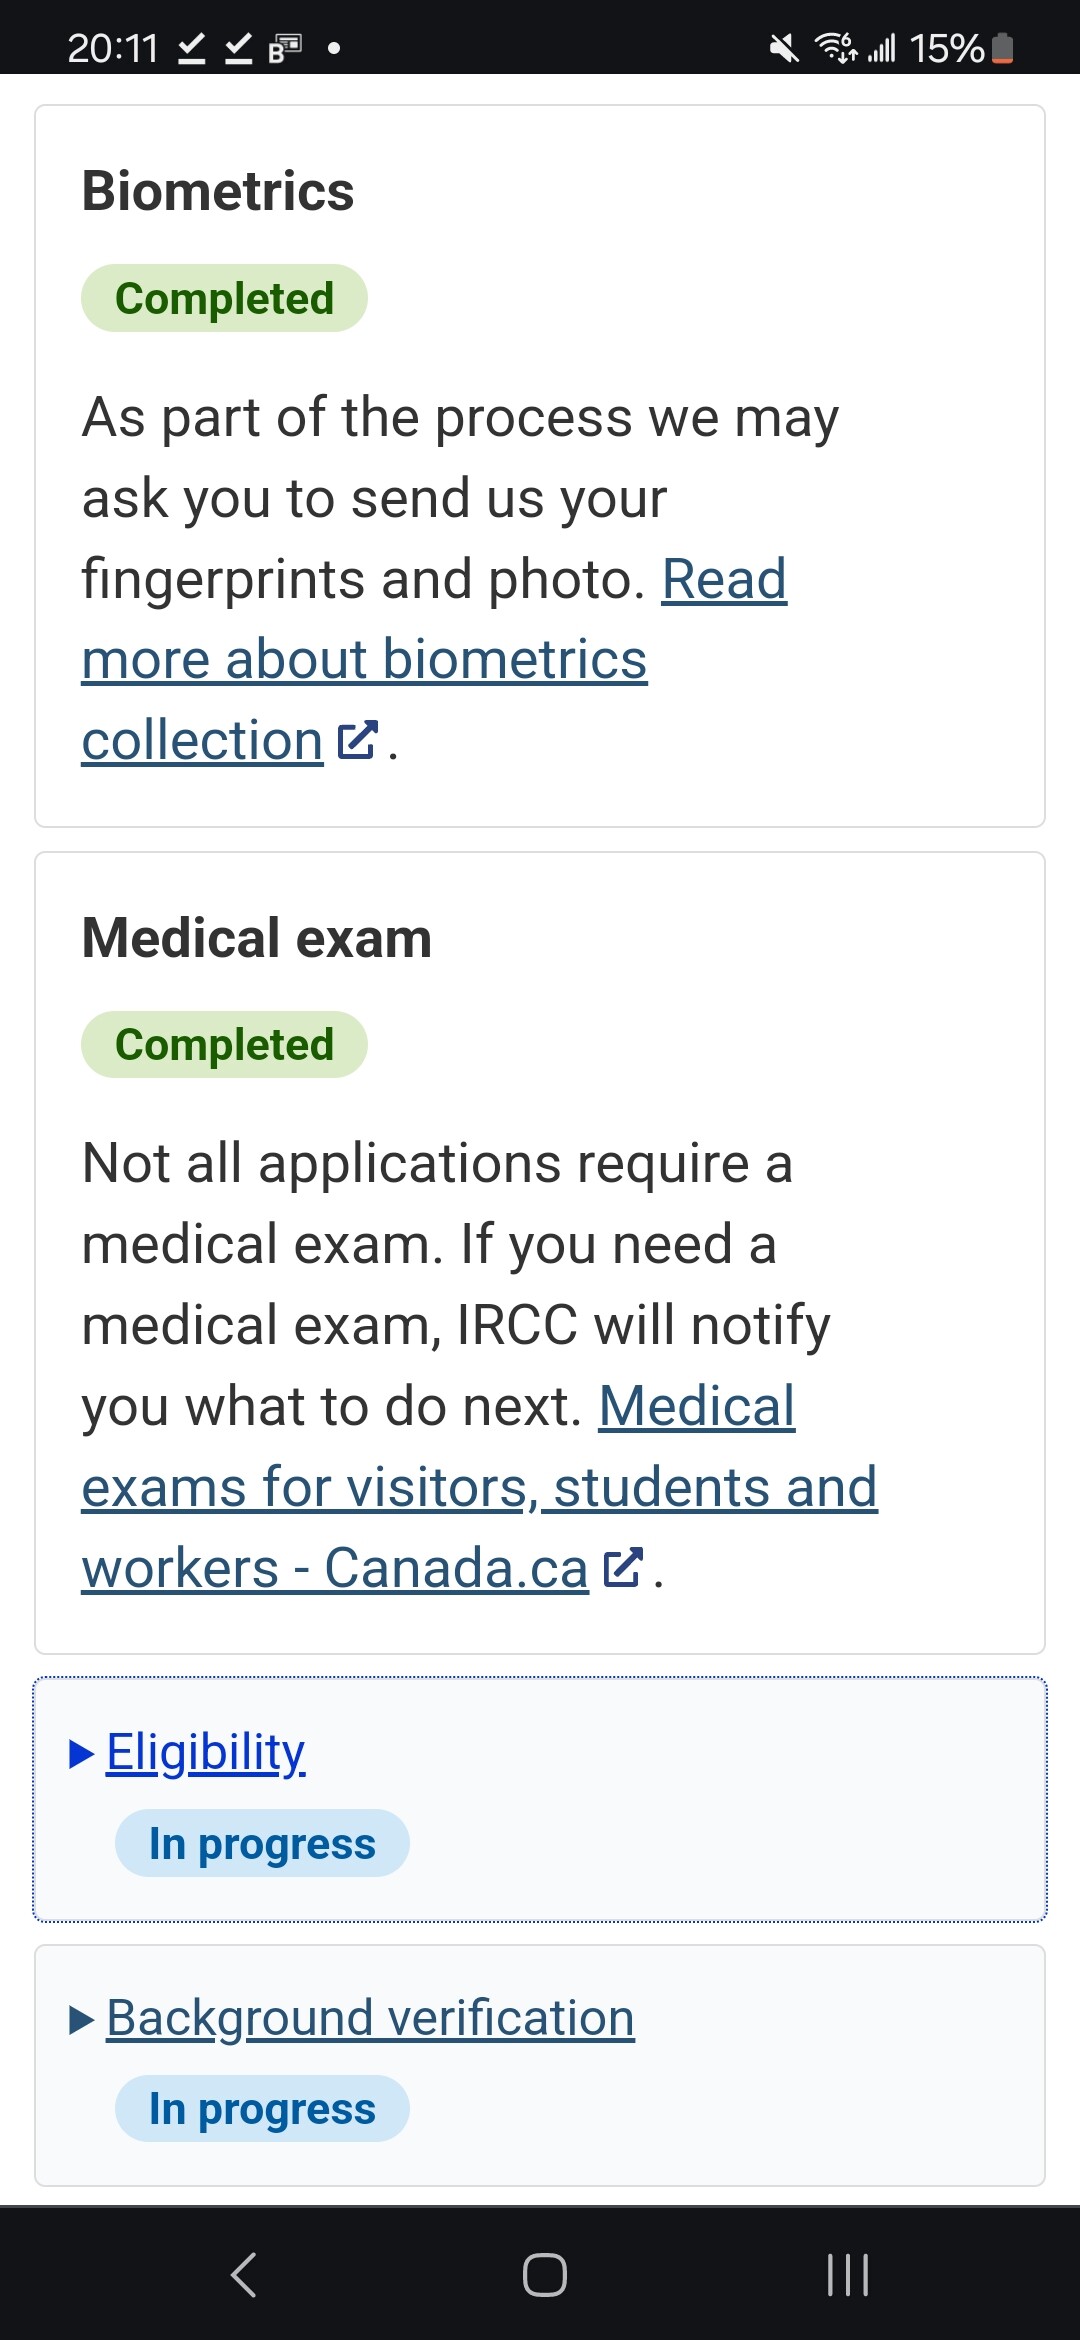Viewport: 1080px width, 2340px height.
Task: Tap In progress badge under Background verification
Action: (262, 2109)
